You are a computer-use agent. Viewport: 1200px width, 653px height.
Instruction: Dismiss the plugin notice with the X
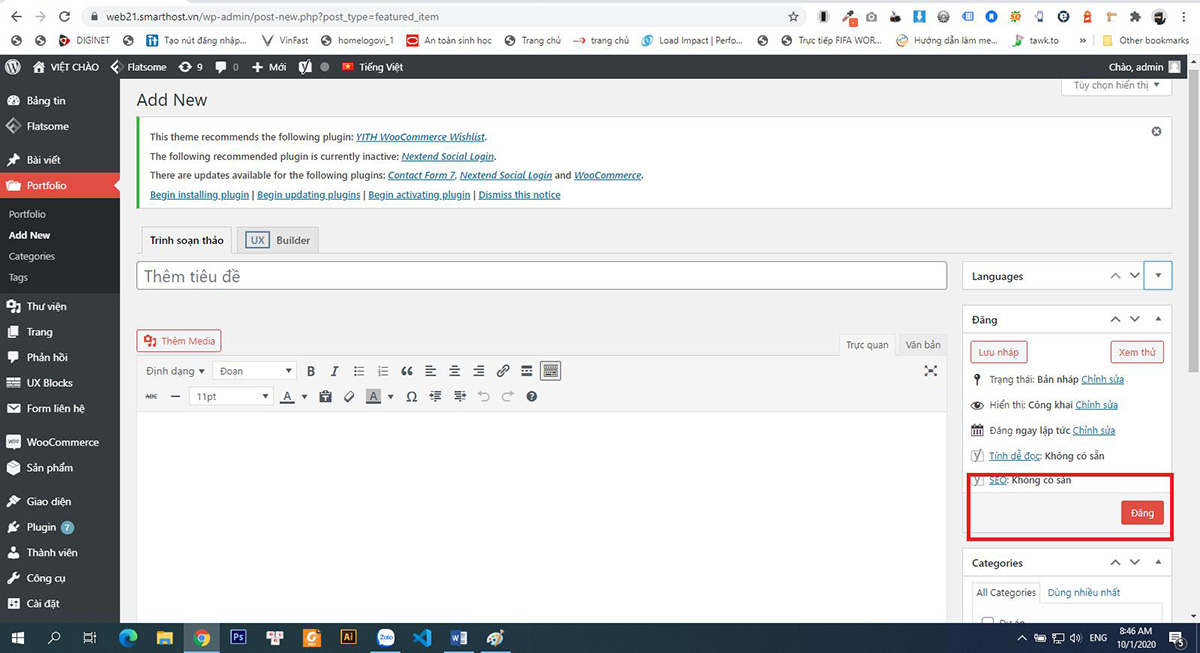[x=1157, y=131]
